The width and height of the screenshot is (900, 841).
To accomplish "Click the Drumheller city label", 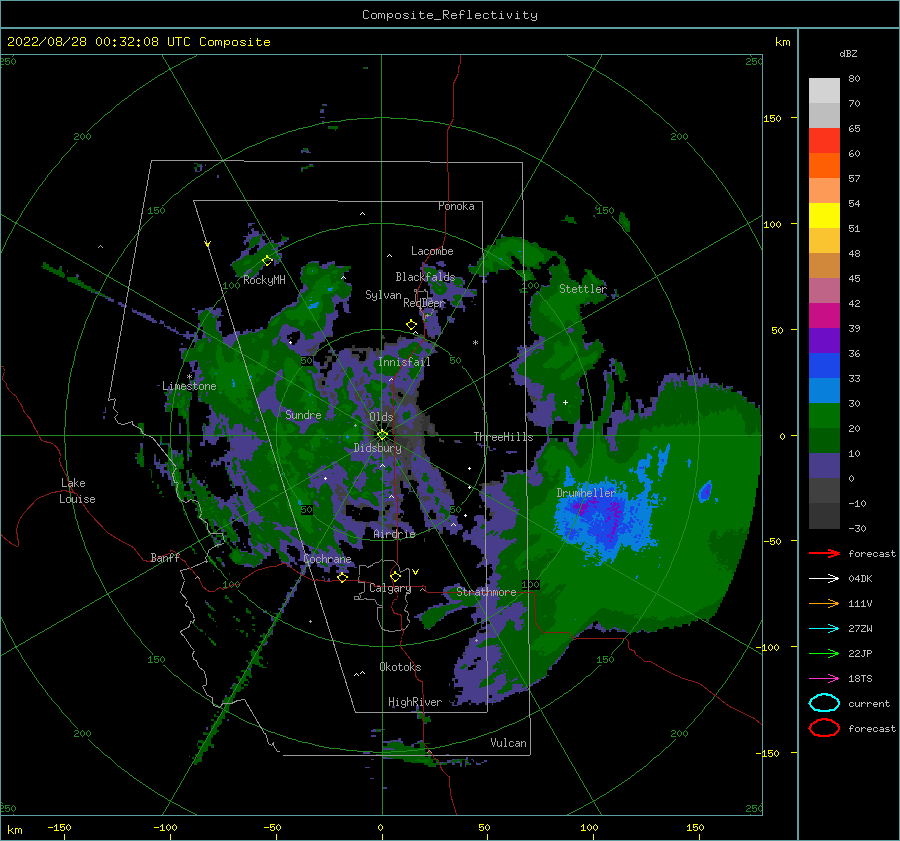I will click(586, 493).
